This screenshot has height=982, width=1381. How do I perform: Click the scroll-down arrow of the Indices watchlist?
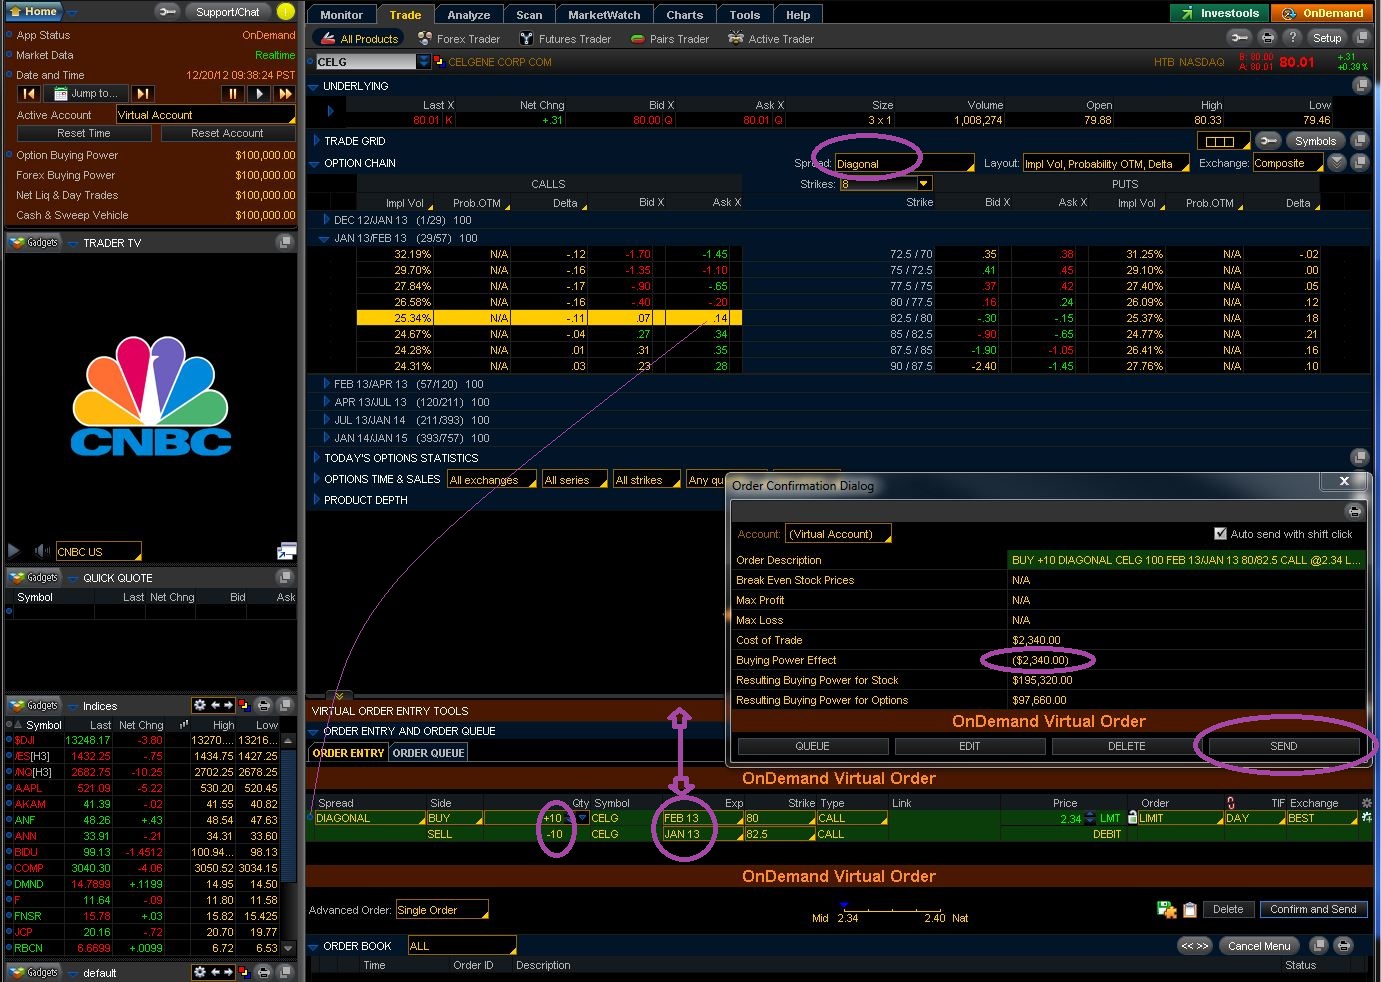[x=289, y=947]
